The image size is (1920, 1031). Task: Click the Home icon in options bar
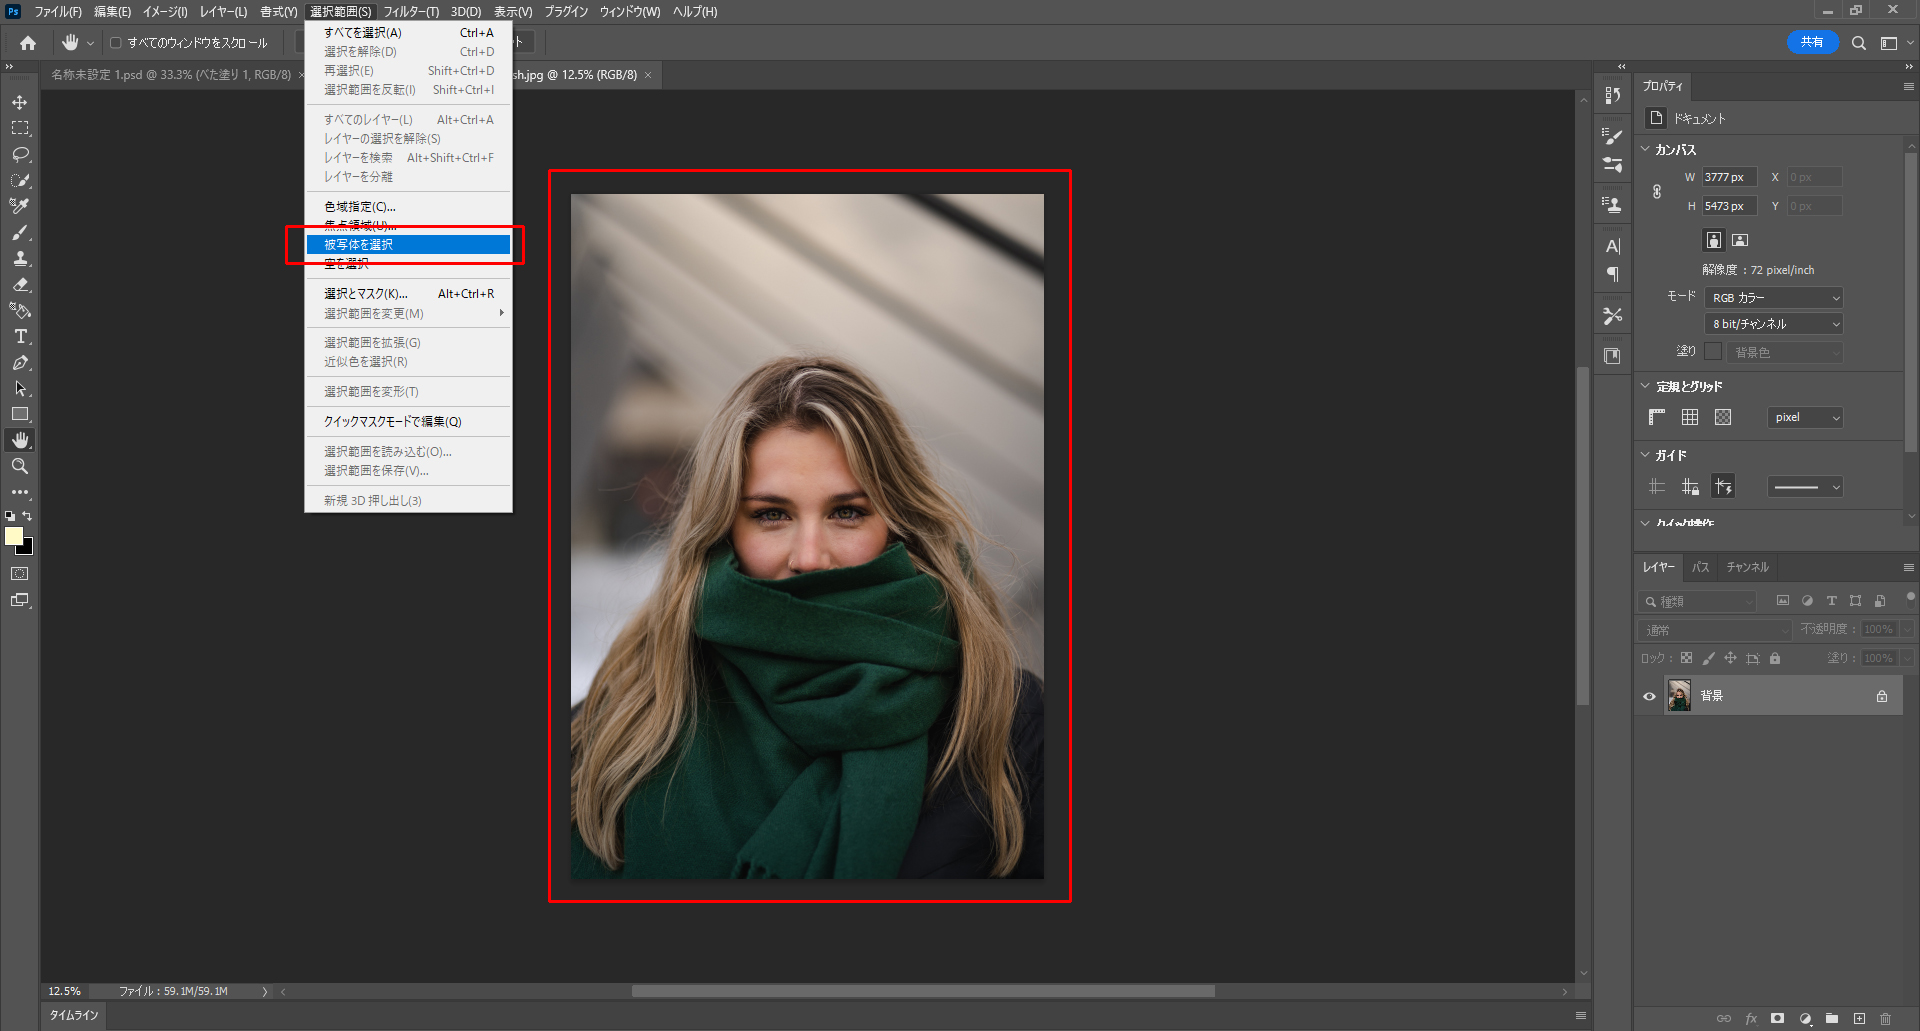click(x=28, y=43)
